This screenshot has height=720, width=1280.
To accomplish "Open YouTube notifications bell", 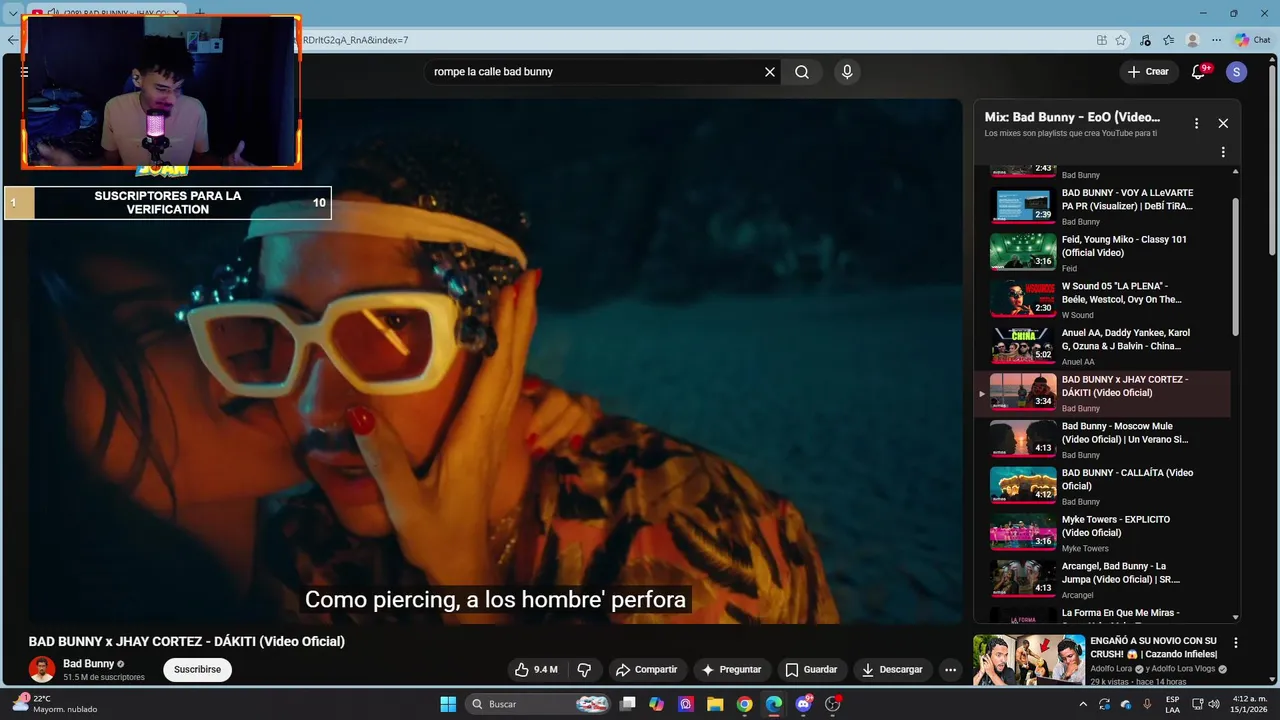I will click(1198, 72).
